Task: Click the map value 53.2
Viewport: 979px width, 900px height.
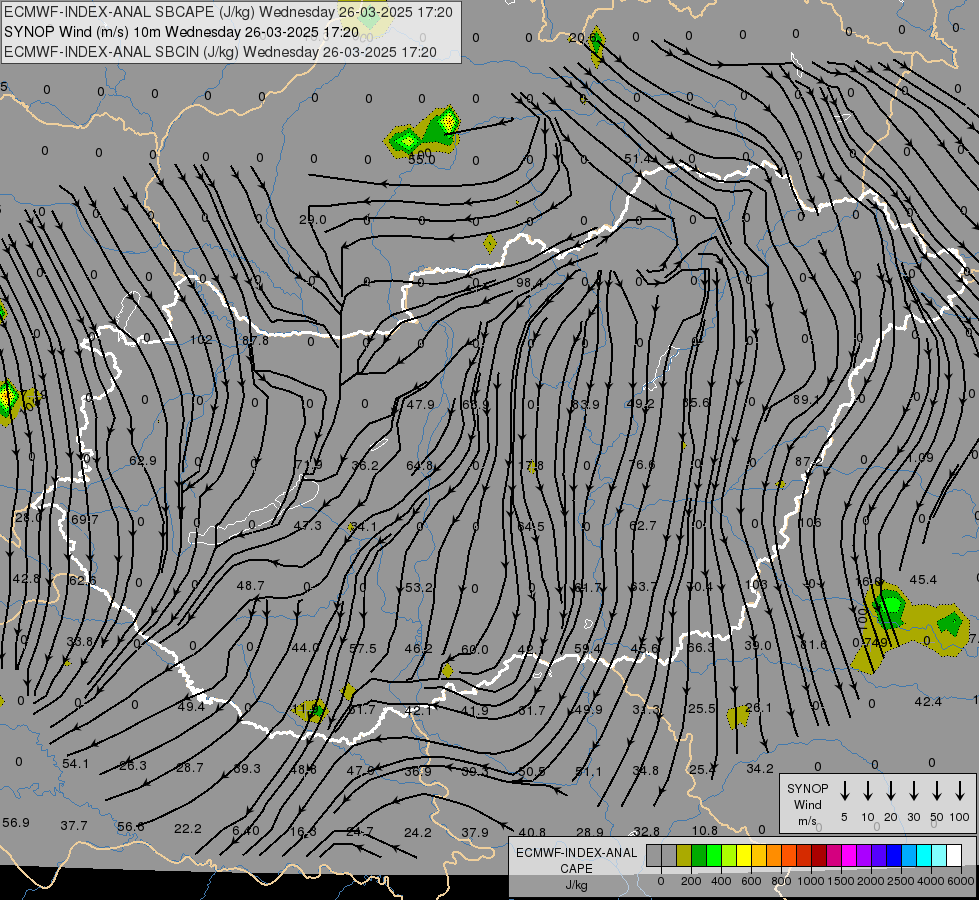Action: (418, 588)
